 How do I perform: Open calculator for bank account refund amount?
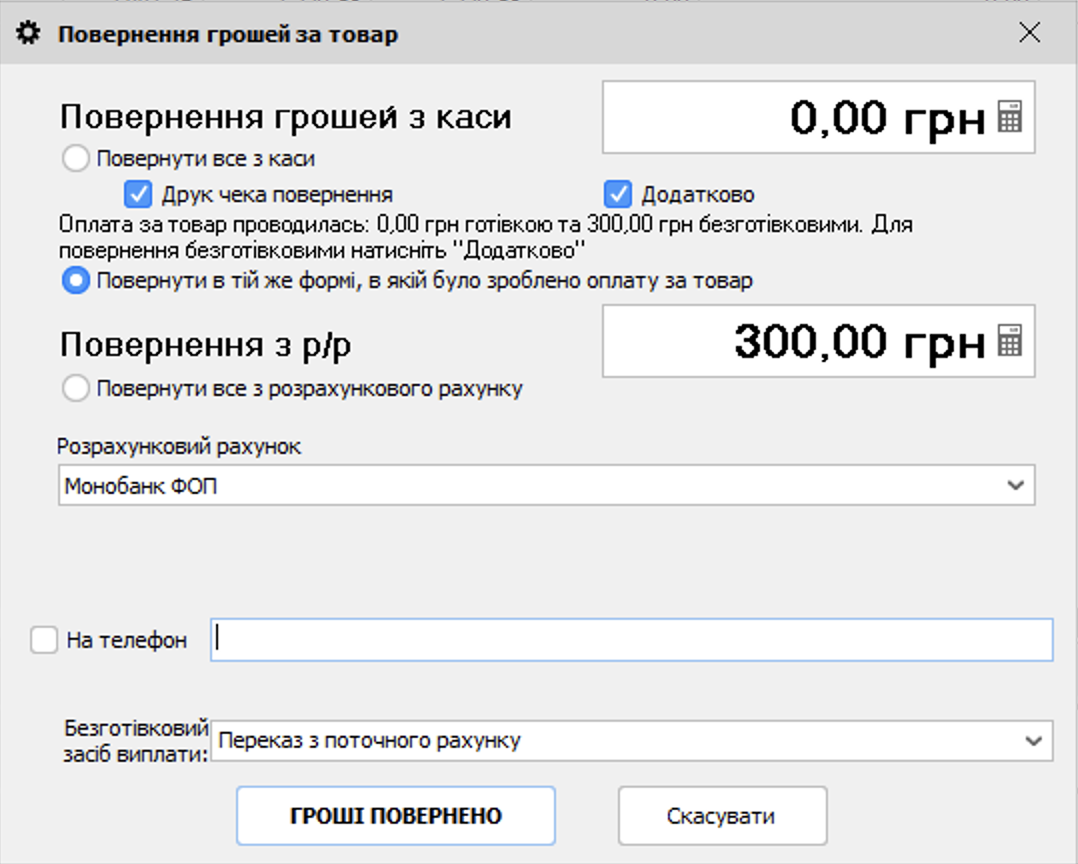(x=1009, y=340)
